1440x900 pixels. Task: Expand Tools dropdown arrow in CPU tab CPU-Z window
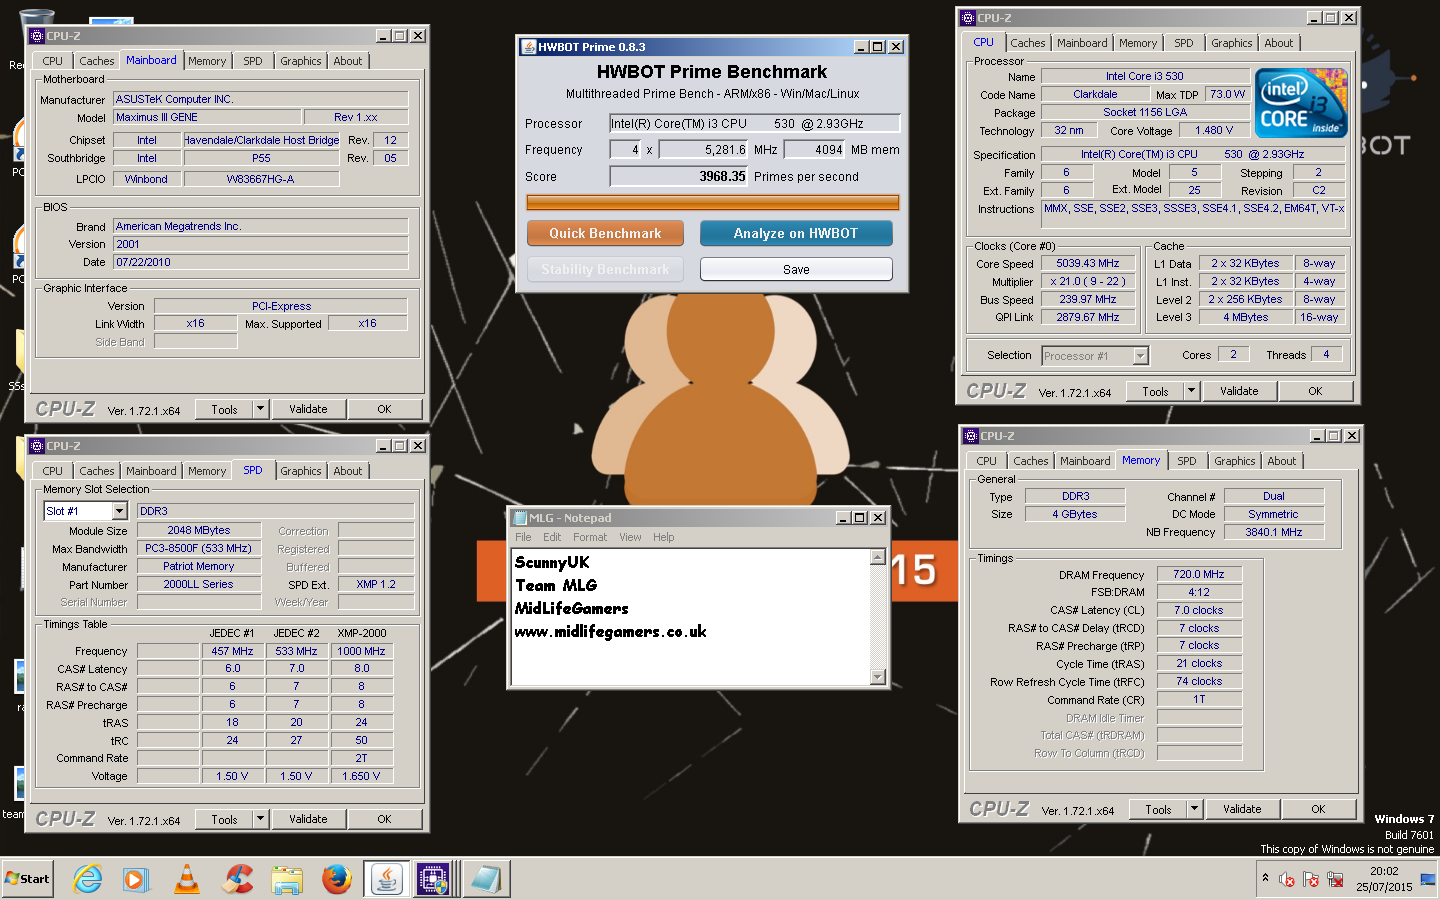1191,391
